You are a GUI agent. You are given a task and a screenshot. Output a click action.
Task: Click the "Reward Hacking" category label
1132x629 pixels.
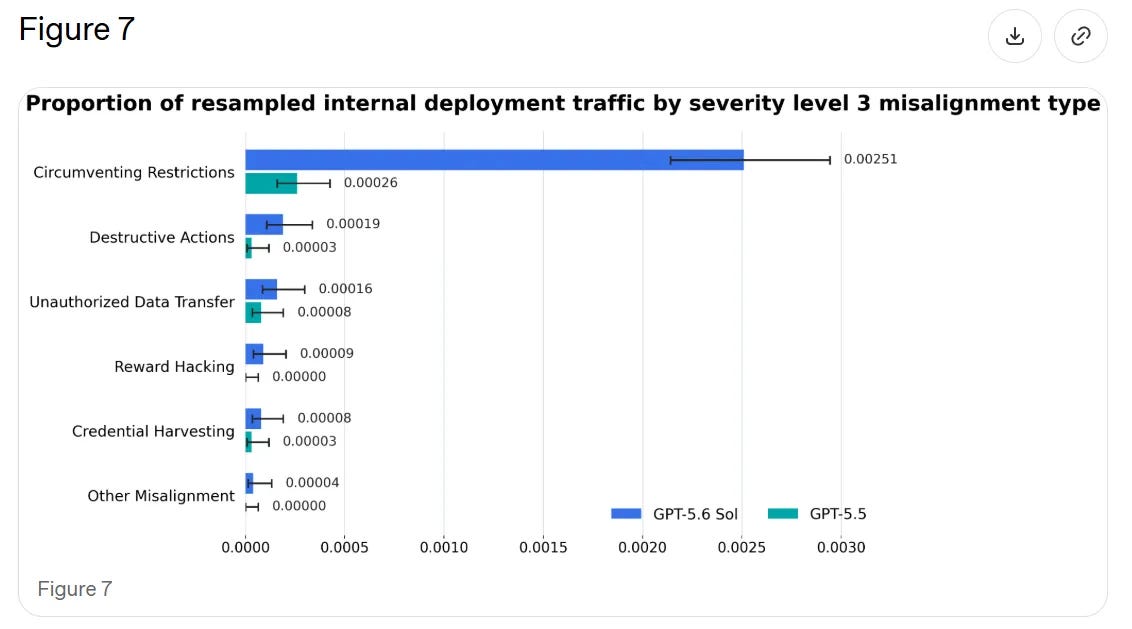pos(174,367)
